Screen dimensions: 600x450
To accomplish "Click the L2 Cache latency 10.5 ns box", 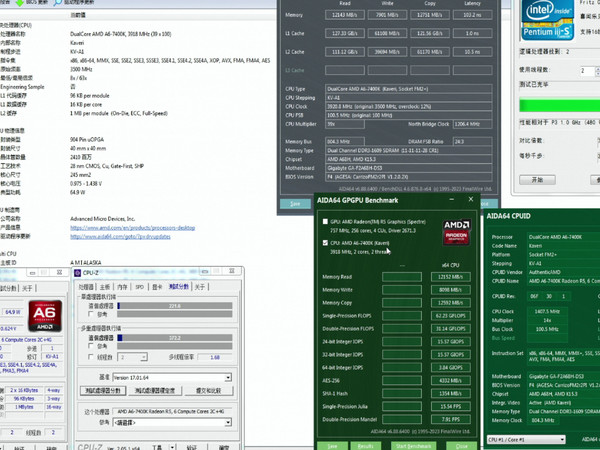I will (x=473, y=52).
